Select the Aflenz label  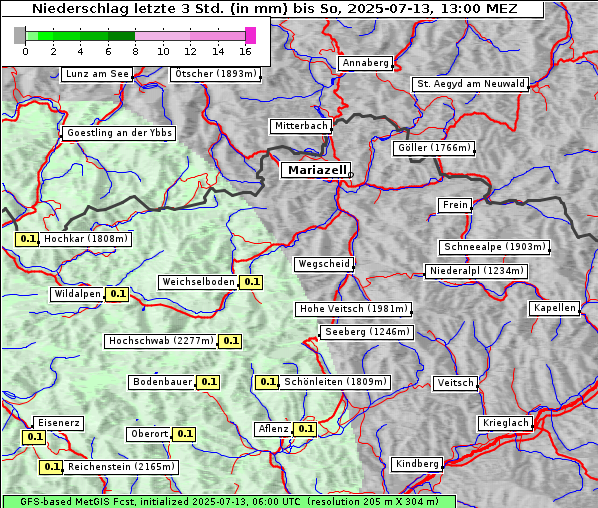[273, 429]
